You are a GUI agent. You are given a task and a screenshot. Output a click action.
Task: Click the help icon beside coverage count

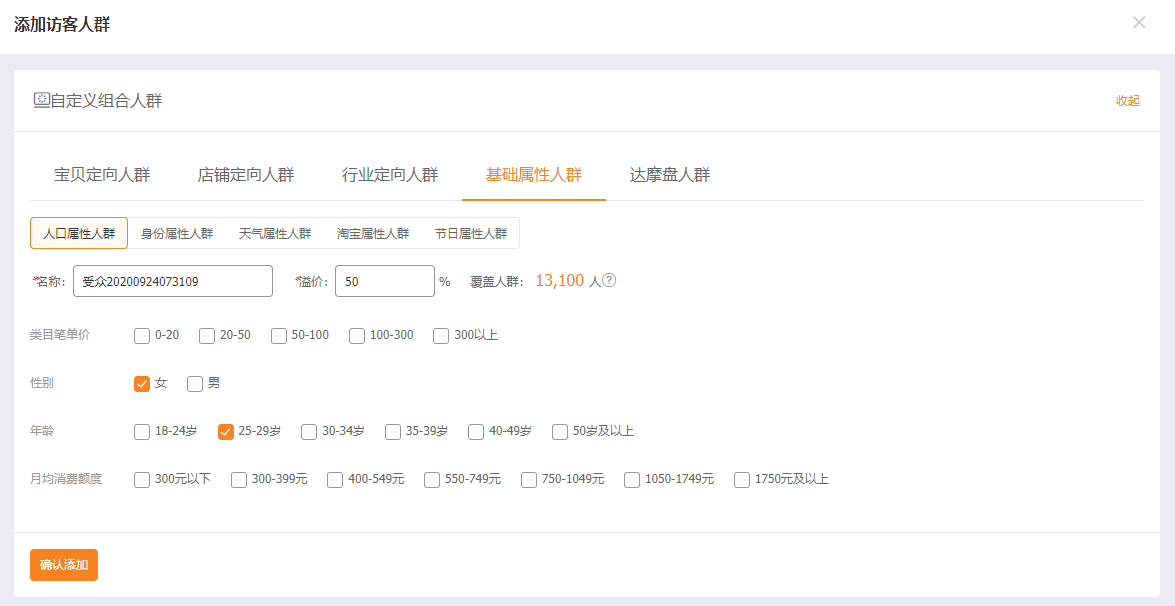pyautogui.click(x=609, y=281)
